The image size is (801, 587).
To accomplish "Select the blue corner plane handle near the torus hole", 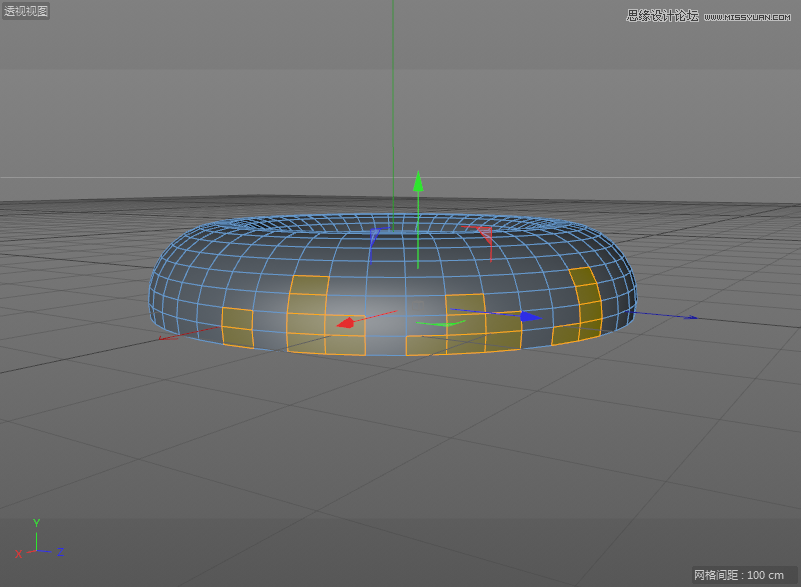I will (375, 237).
